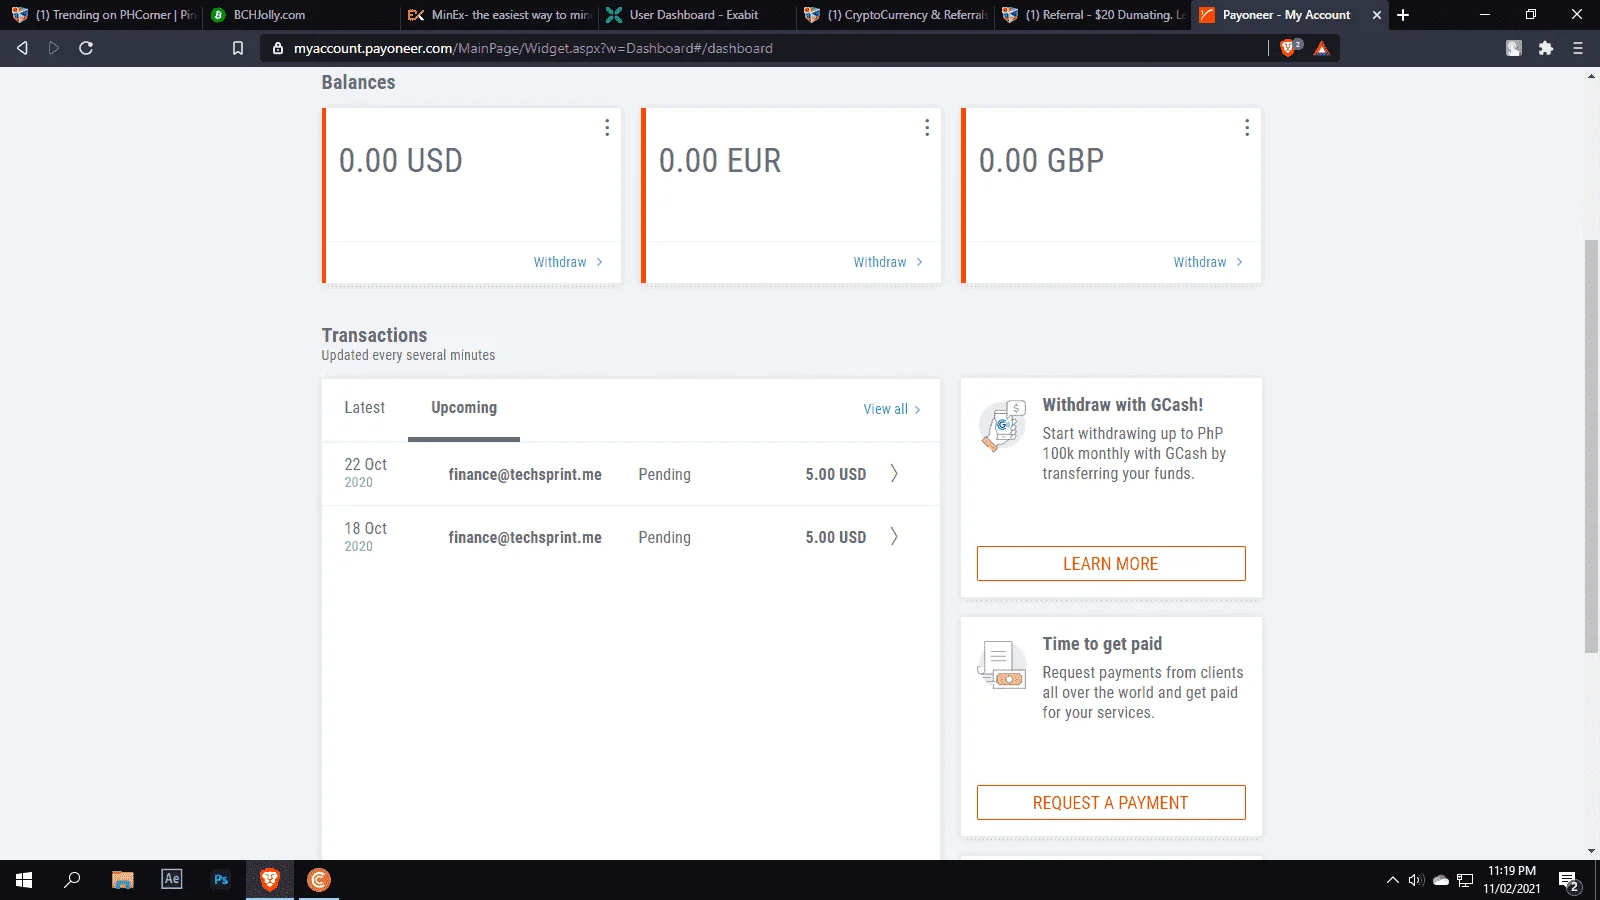Expand the 22 Oct transaction chevron
Viewport: 1600px width, 900px height.
[894, 473]
